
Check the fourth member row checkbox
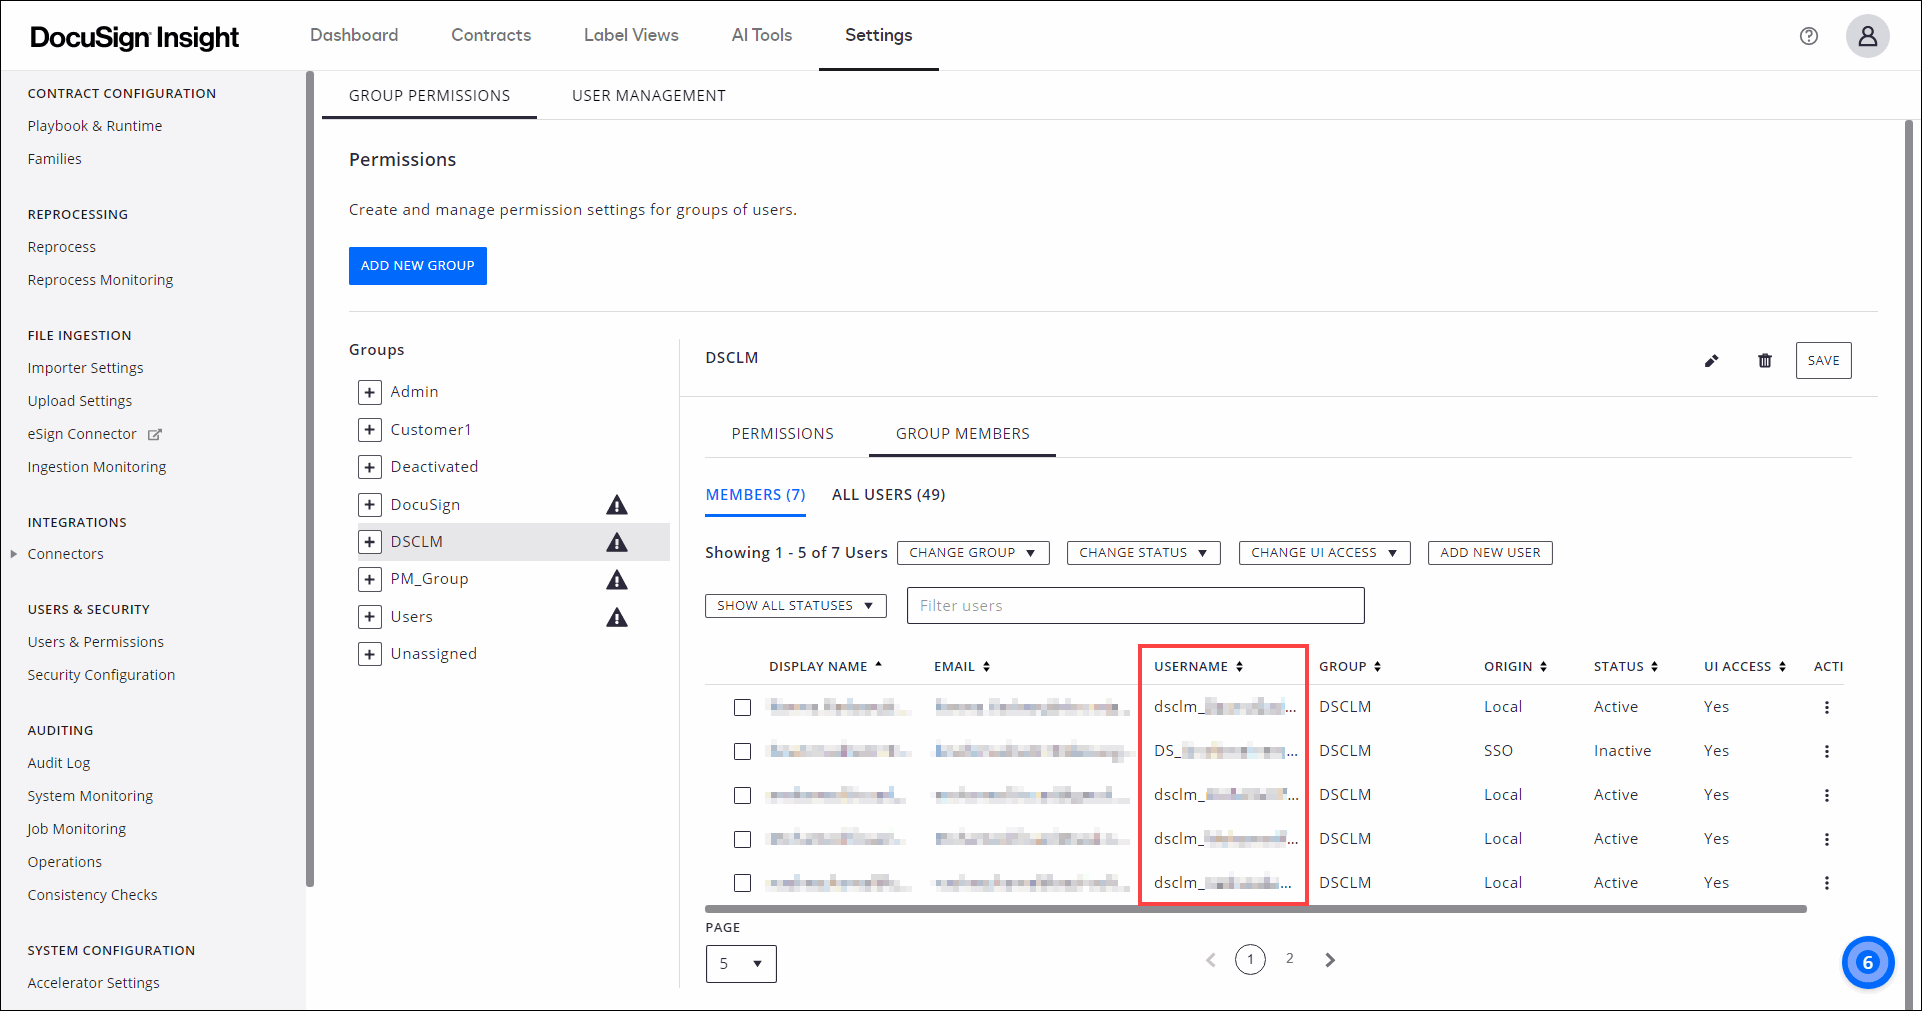pos(742,839)
